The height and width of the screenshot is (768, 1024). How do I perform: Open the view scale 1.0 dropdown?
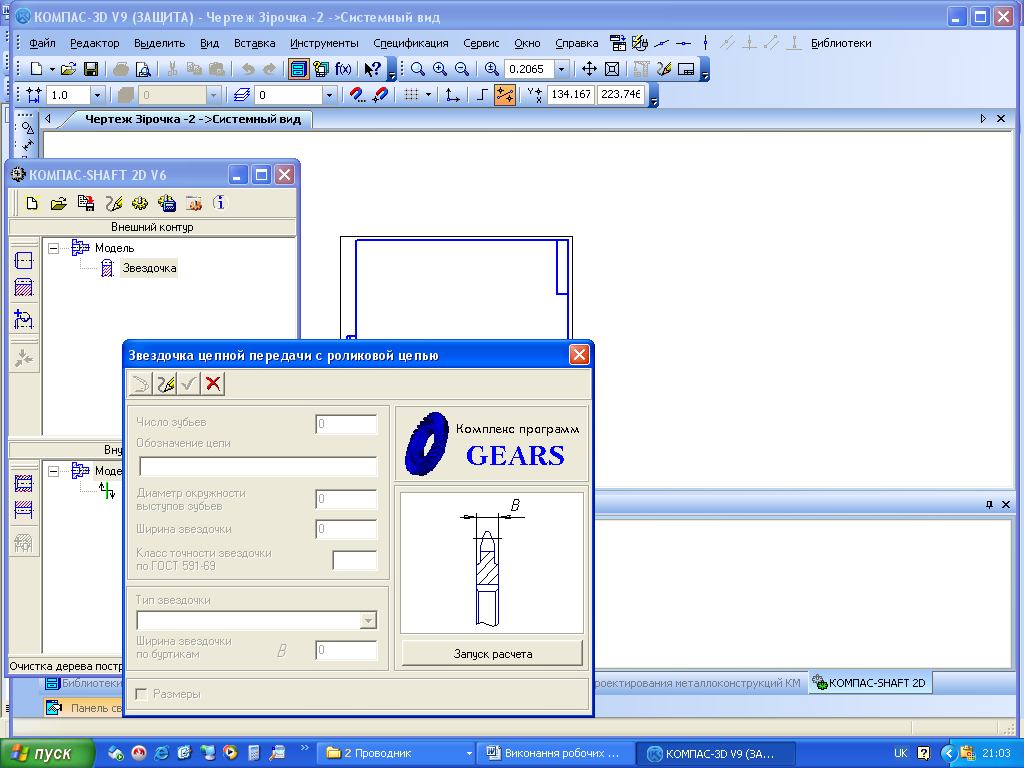(97, 95)
